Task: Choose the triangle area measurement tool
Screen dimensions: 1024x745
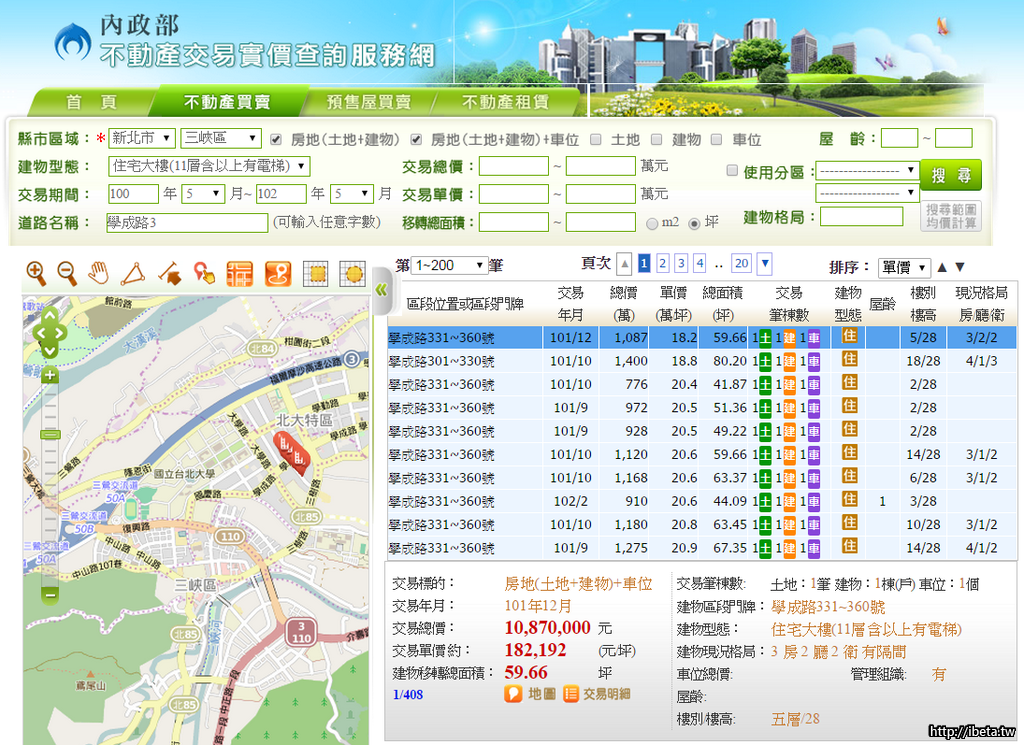Action: pyautogui.click(x=132, y=272)
